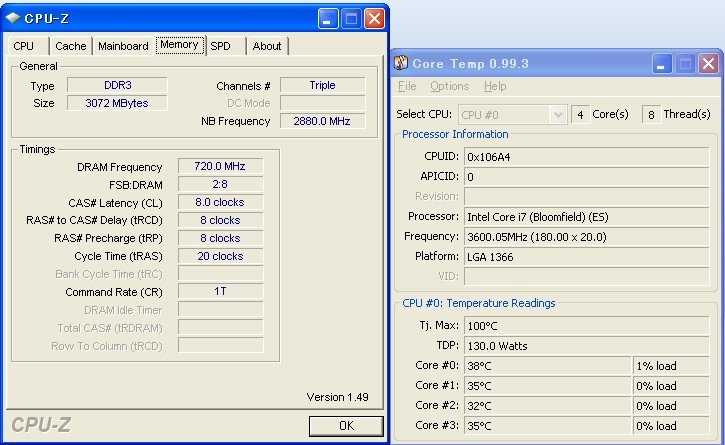Open the File menu in Core Temp
The image size is (725, 445).
408,87
